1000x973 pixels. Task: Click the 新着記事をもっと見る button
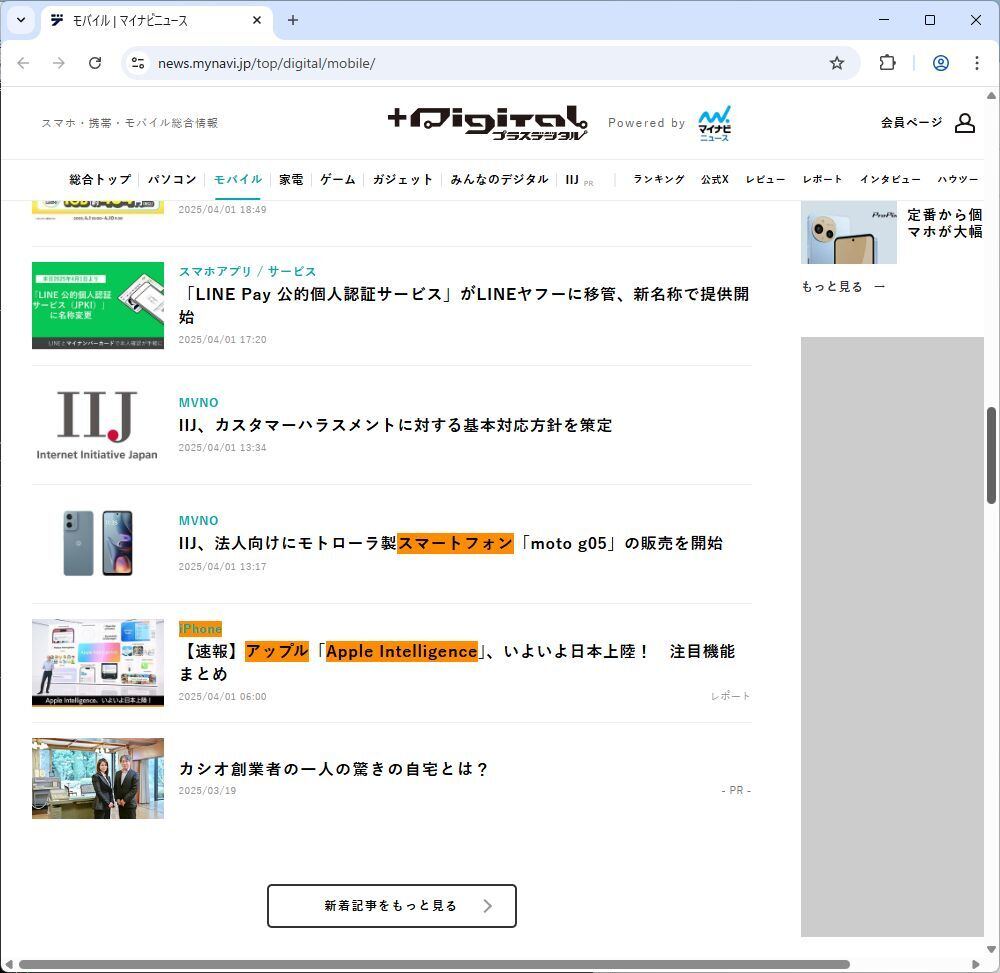(392, 906)
